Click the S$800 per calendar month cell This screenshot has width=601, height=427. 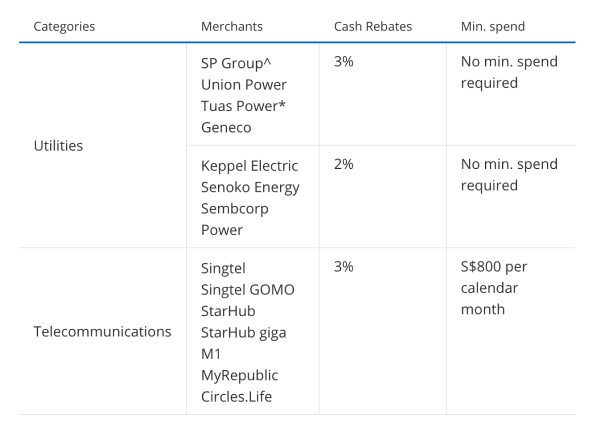[498, 288]
